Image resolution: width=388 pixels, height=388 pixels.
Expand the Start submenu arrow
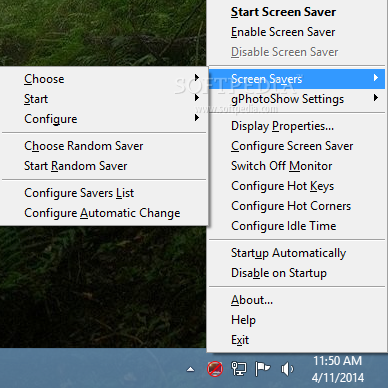(x=197, y=98)
